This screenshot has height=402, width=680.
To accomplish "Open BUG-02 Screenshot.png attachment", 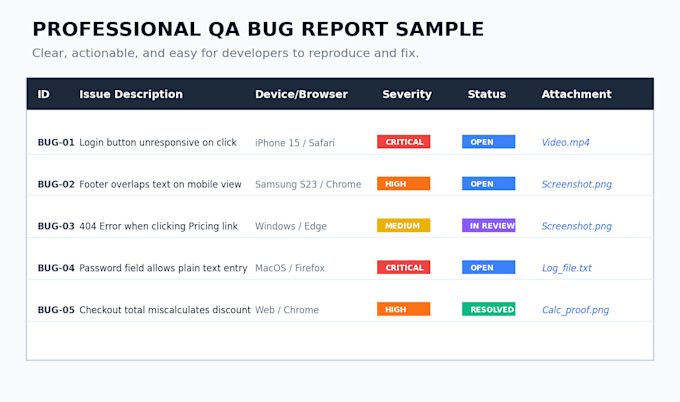I will click(577, 184).
